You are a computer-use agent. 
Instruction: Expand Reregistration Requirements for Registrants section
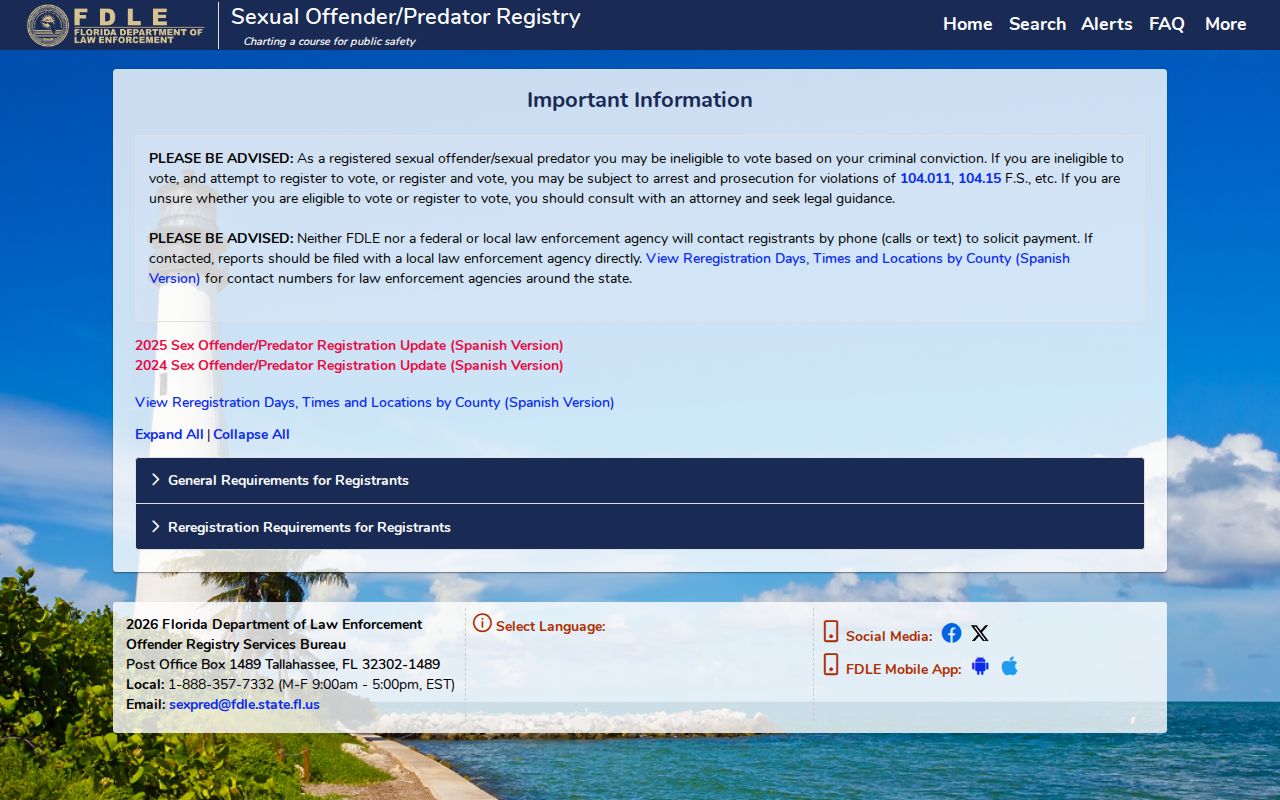coord(640,527)
